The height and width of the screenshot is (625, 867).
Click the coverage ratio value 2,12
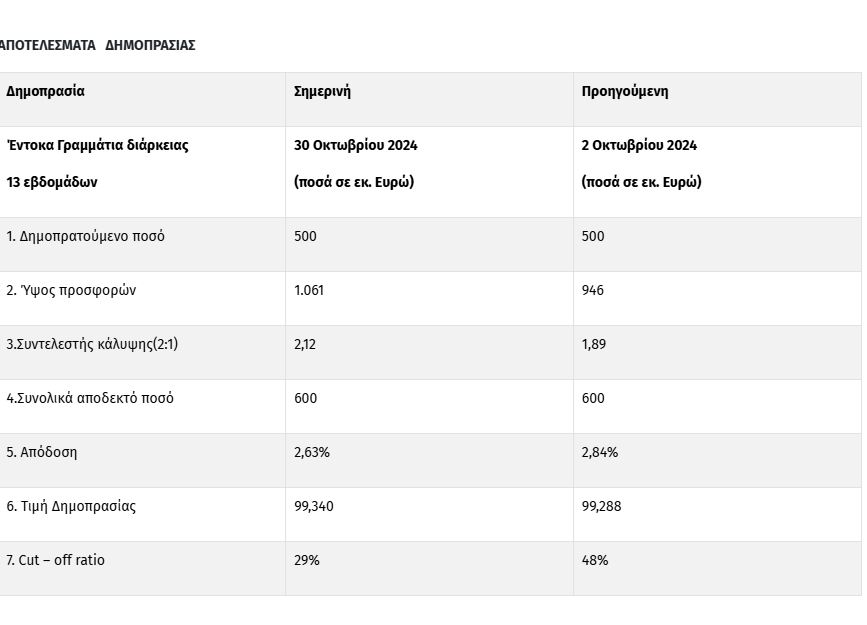click(305, 344)
